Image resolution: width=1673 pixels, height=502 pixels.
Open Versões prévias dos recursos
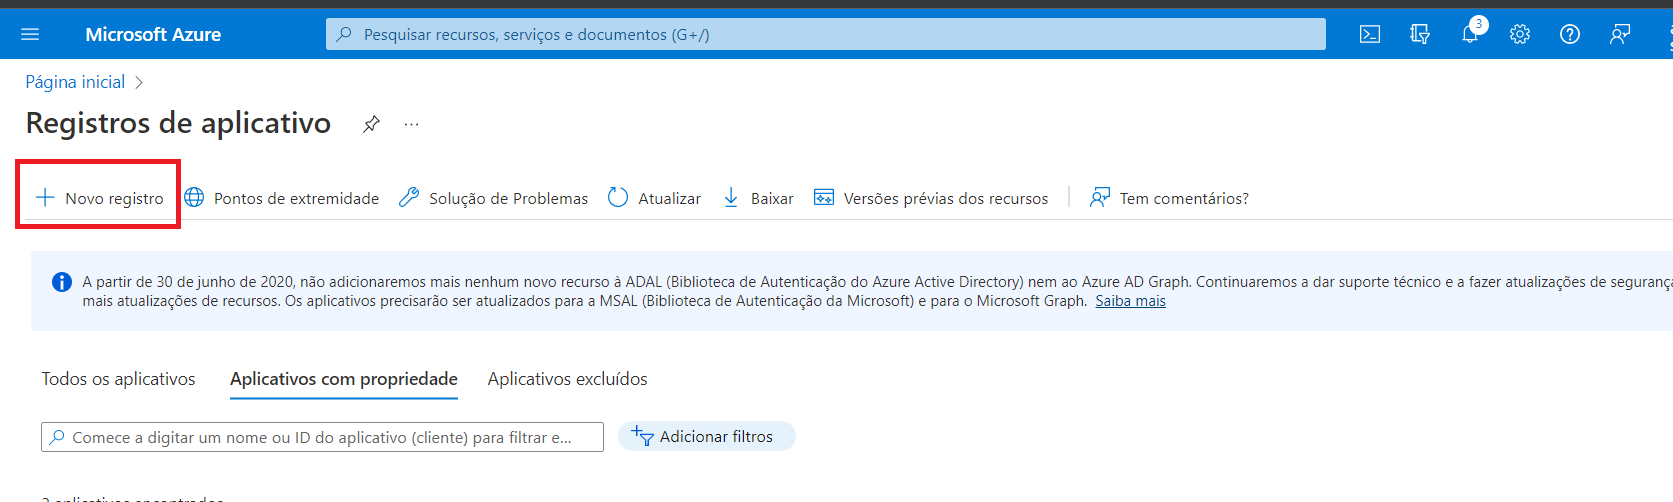click(x=931, y=198)
